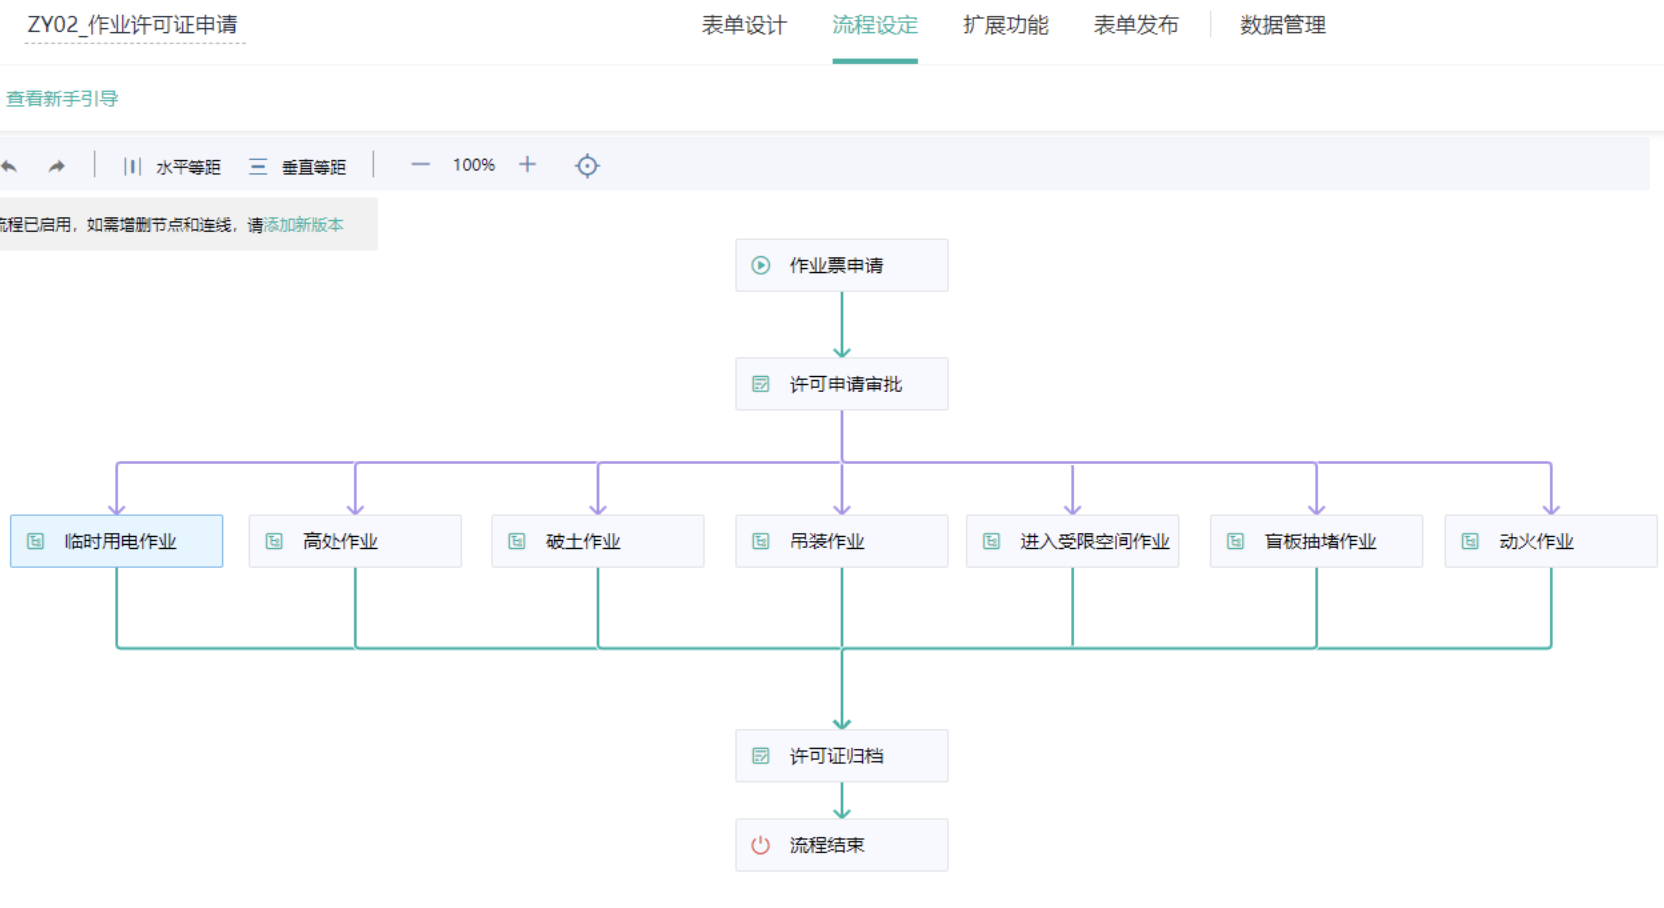Image resolution: width=1664 pixels, height=908 pixels.
Task: Open the 数据管理 tab
Action: [1282, 26]
